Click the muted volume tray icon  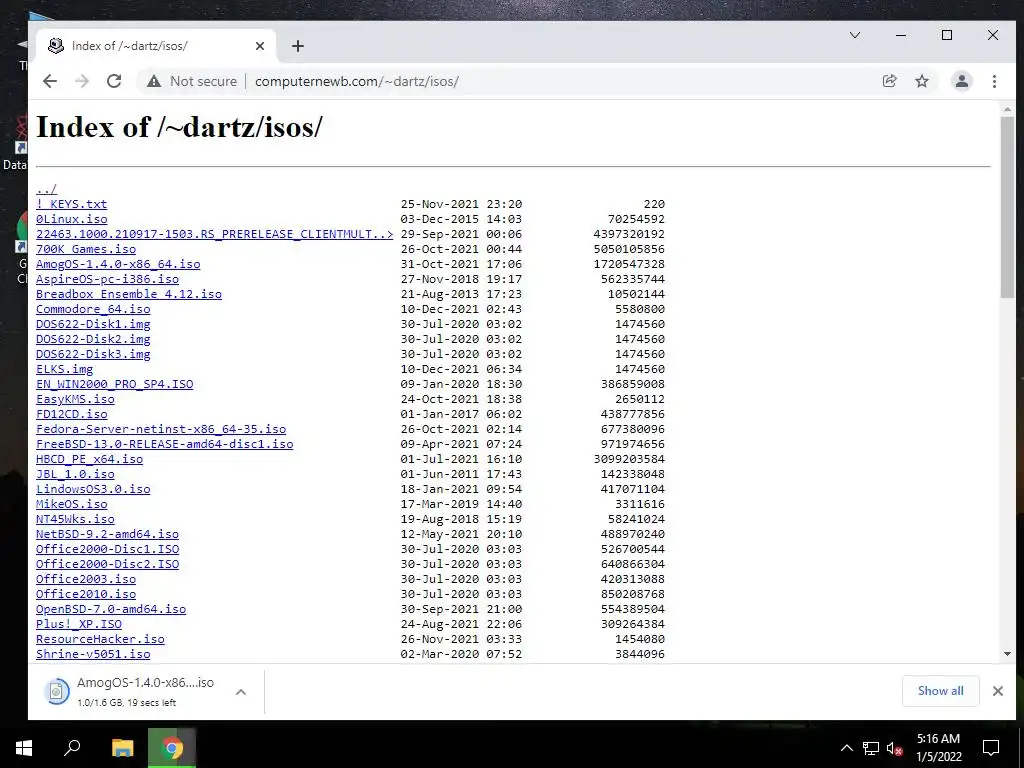894,748
